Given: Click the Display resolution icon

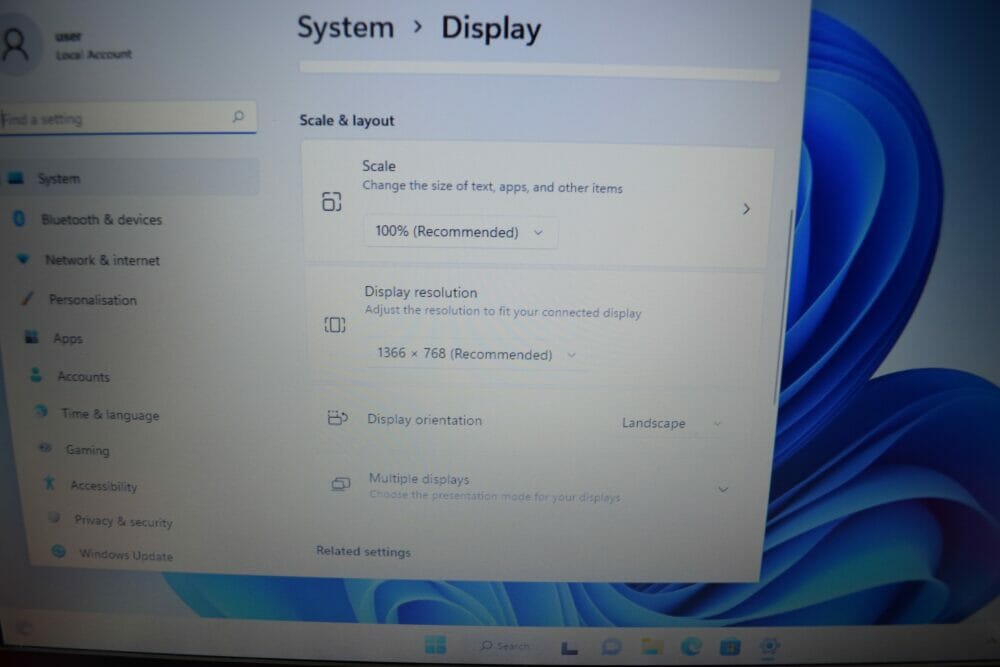Looking at the screenshot, I should click(x=335, y=325).
